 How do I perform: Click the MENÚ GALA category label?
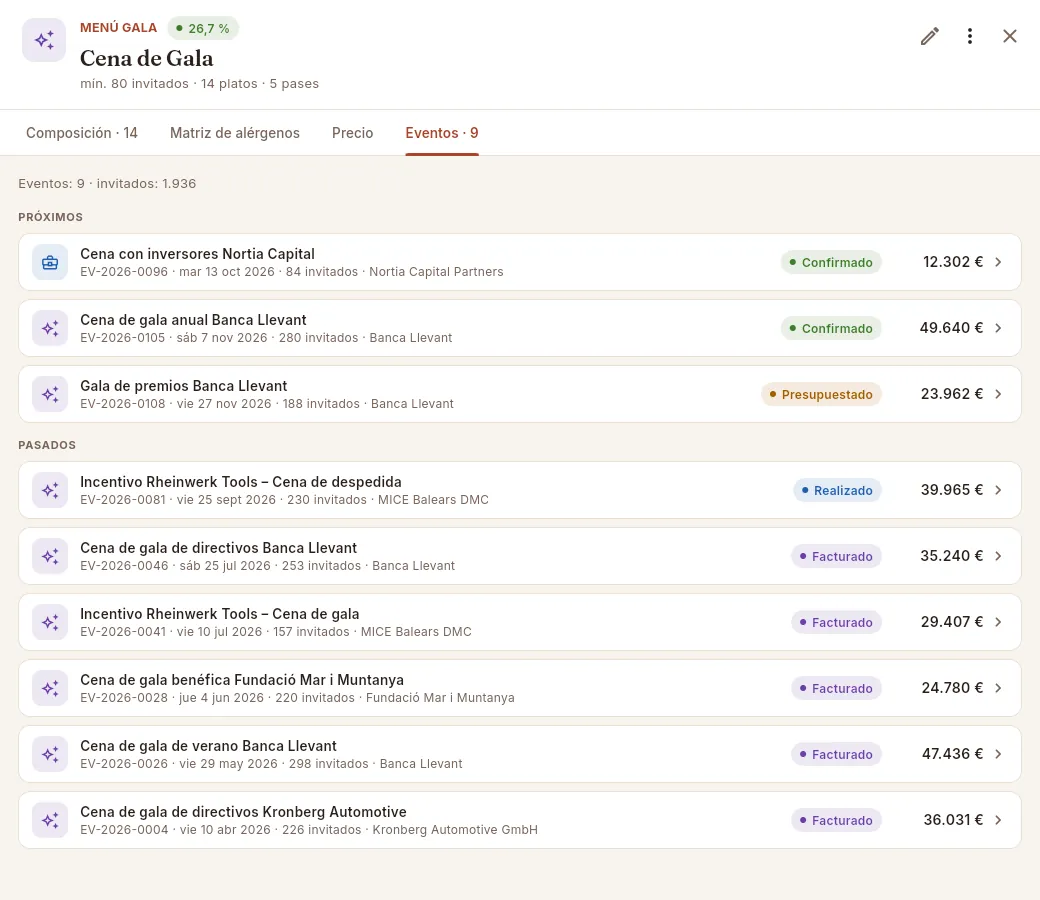point(119,28)
